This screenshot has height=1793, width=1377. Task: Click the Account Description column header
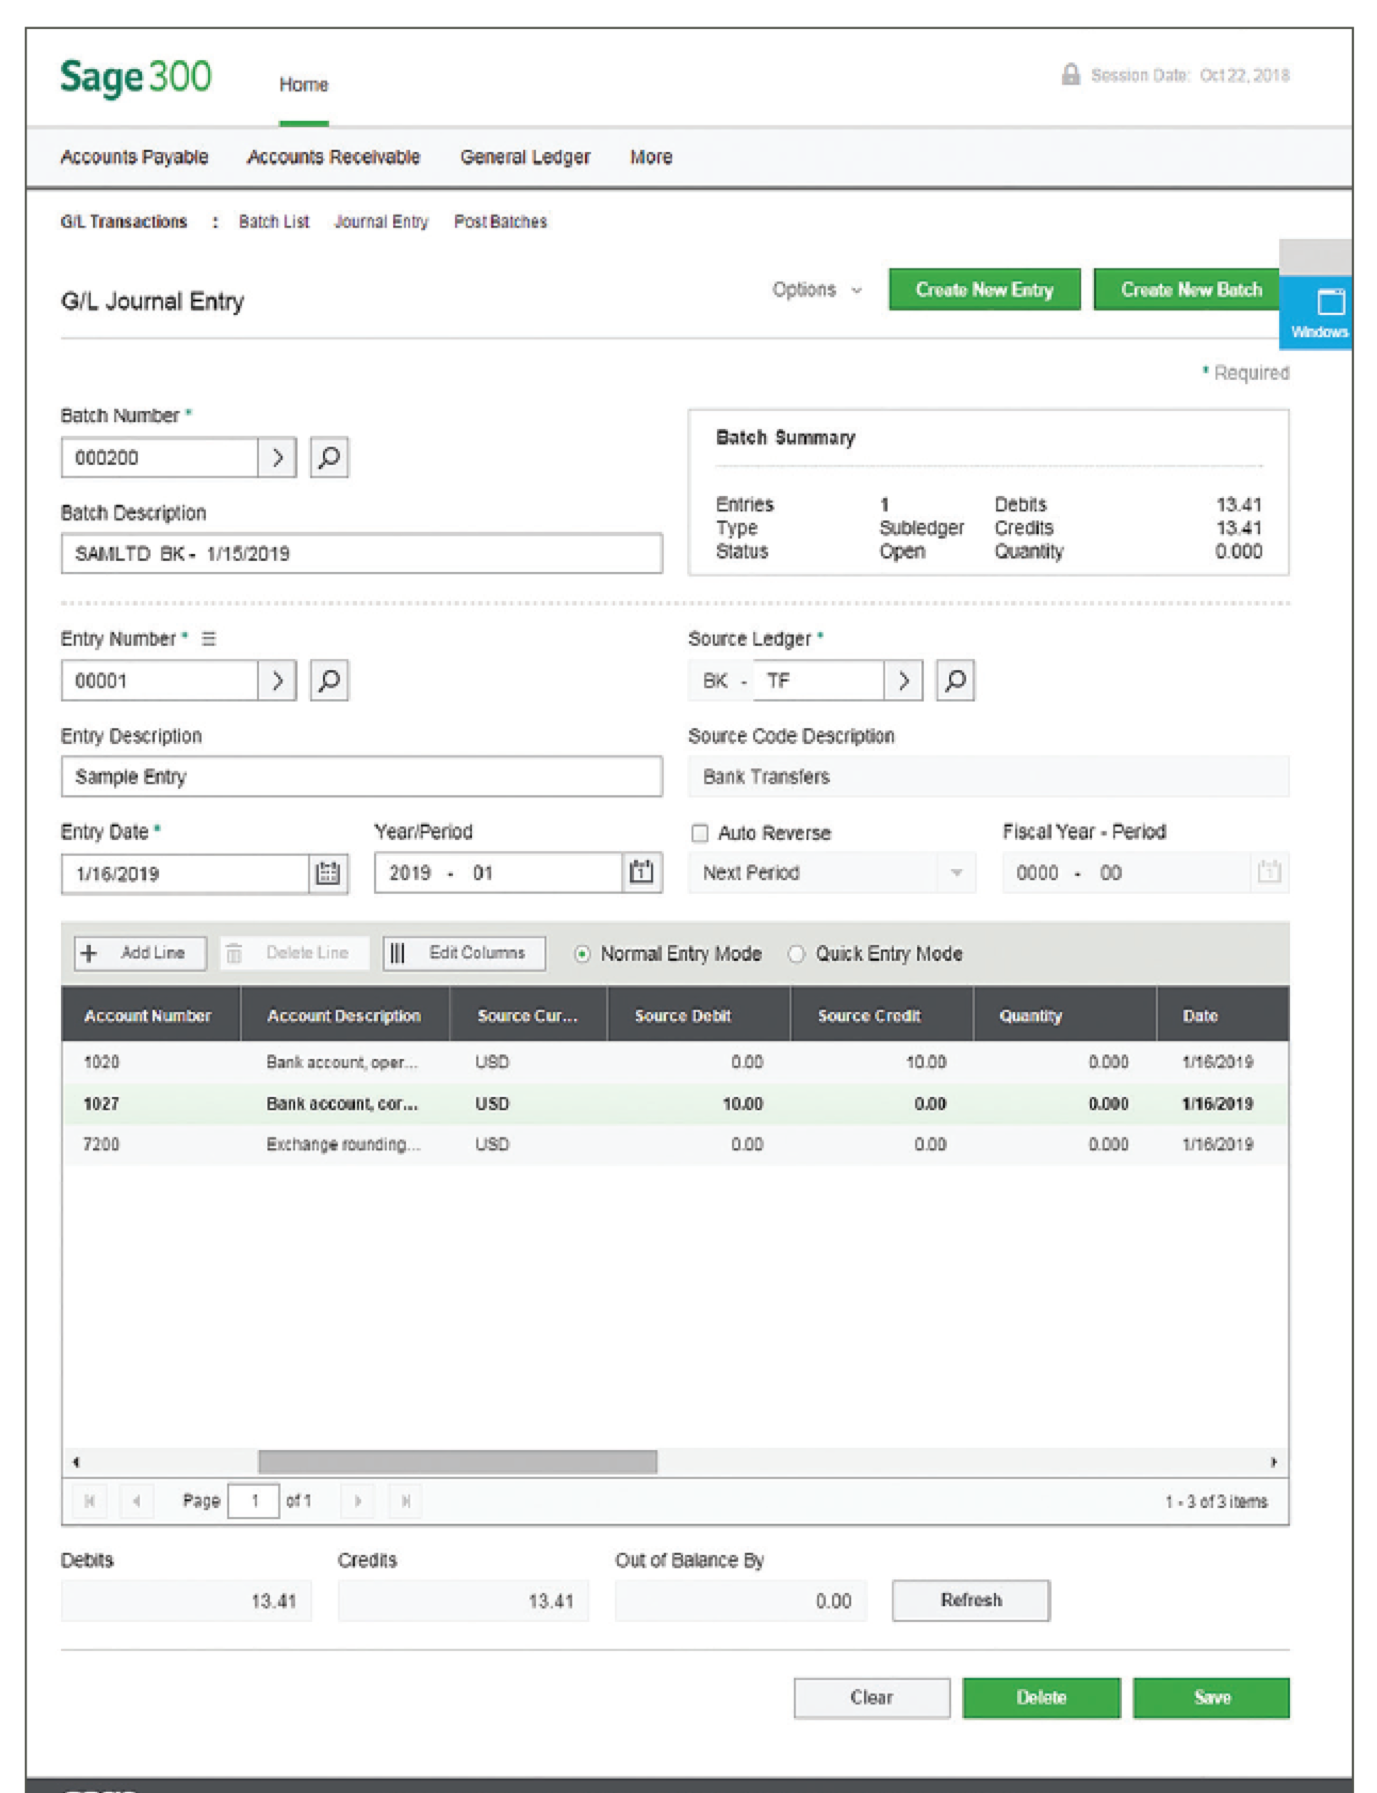(344, 1015)
